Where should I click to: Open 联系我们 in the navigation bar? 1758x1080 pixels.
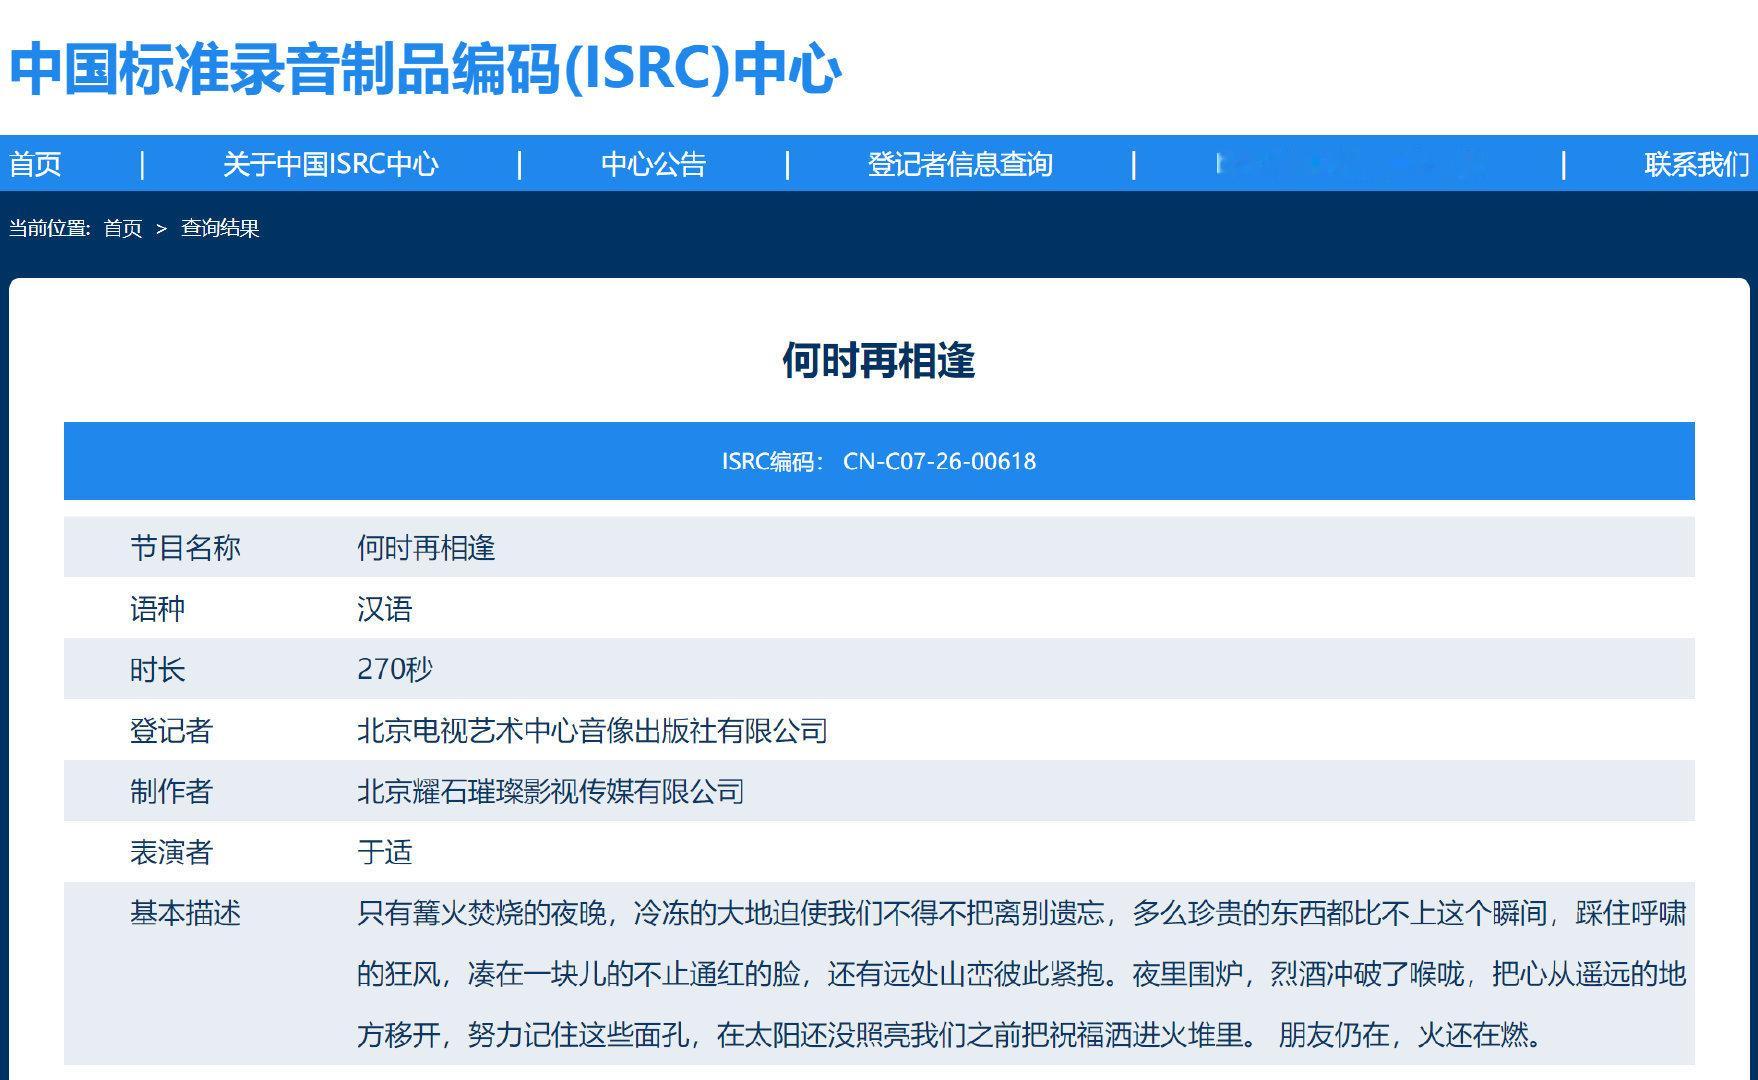tap(1697, 164)
